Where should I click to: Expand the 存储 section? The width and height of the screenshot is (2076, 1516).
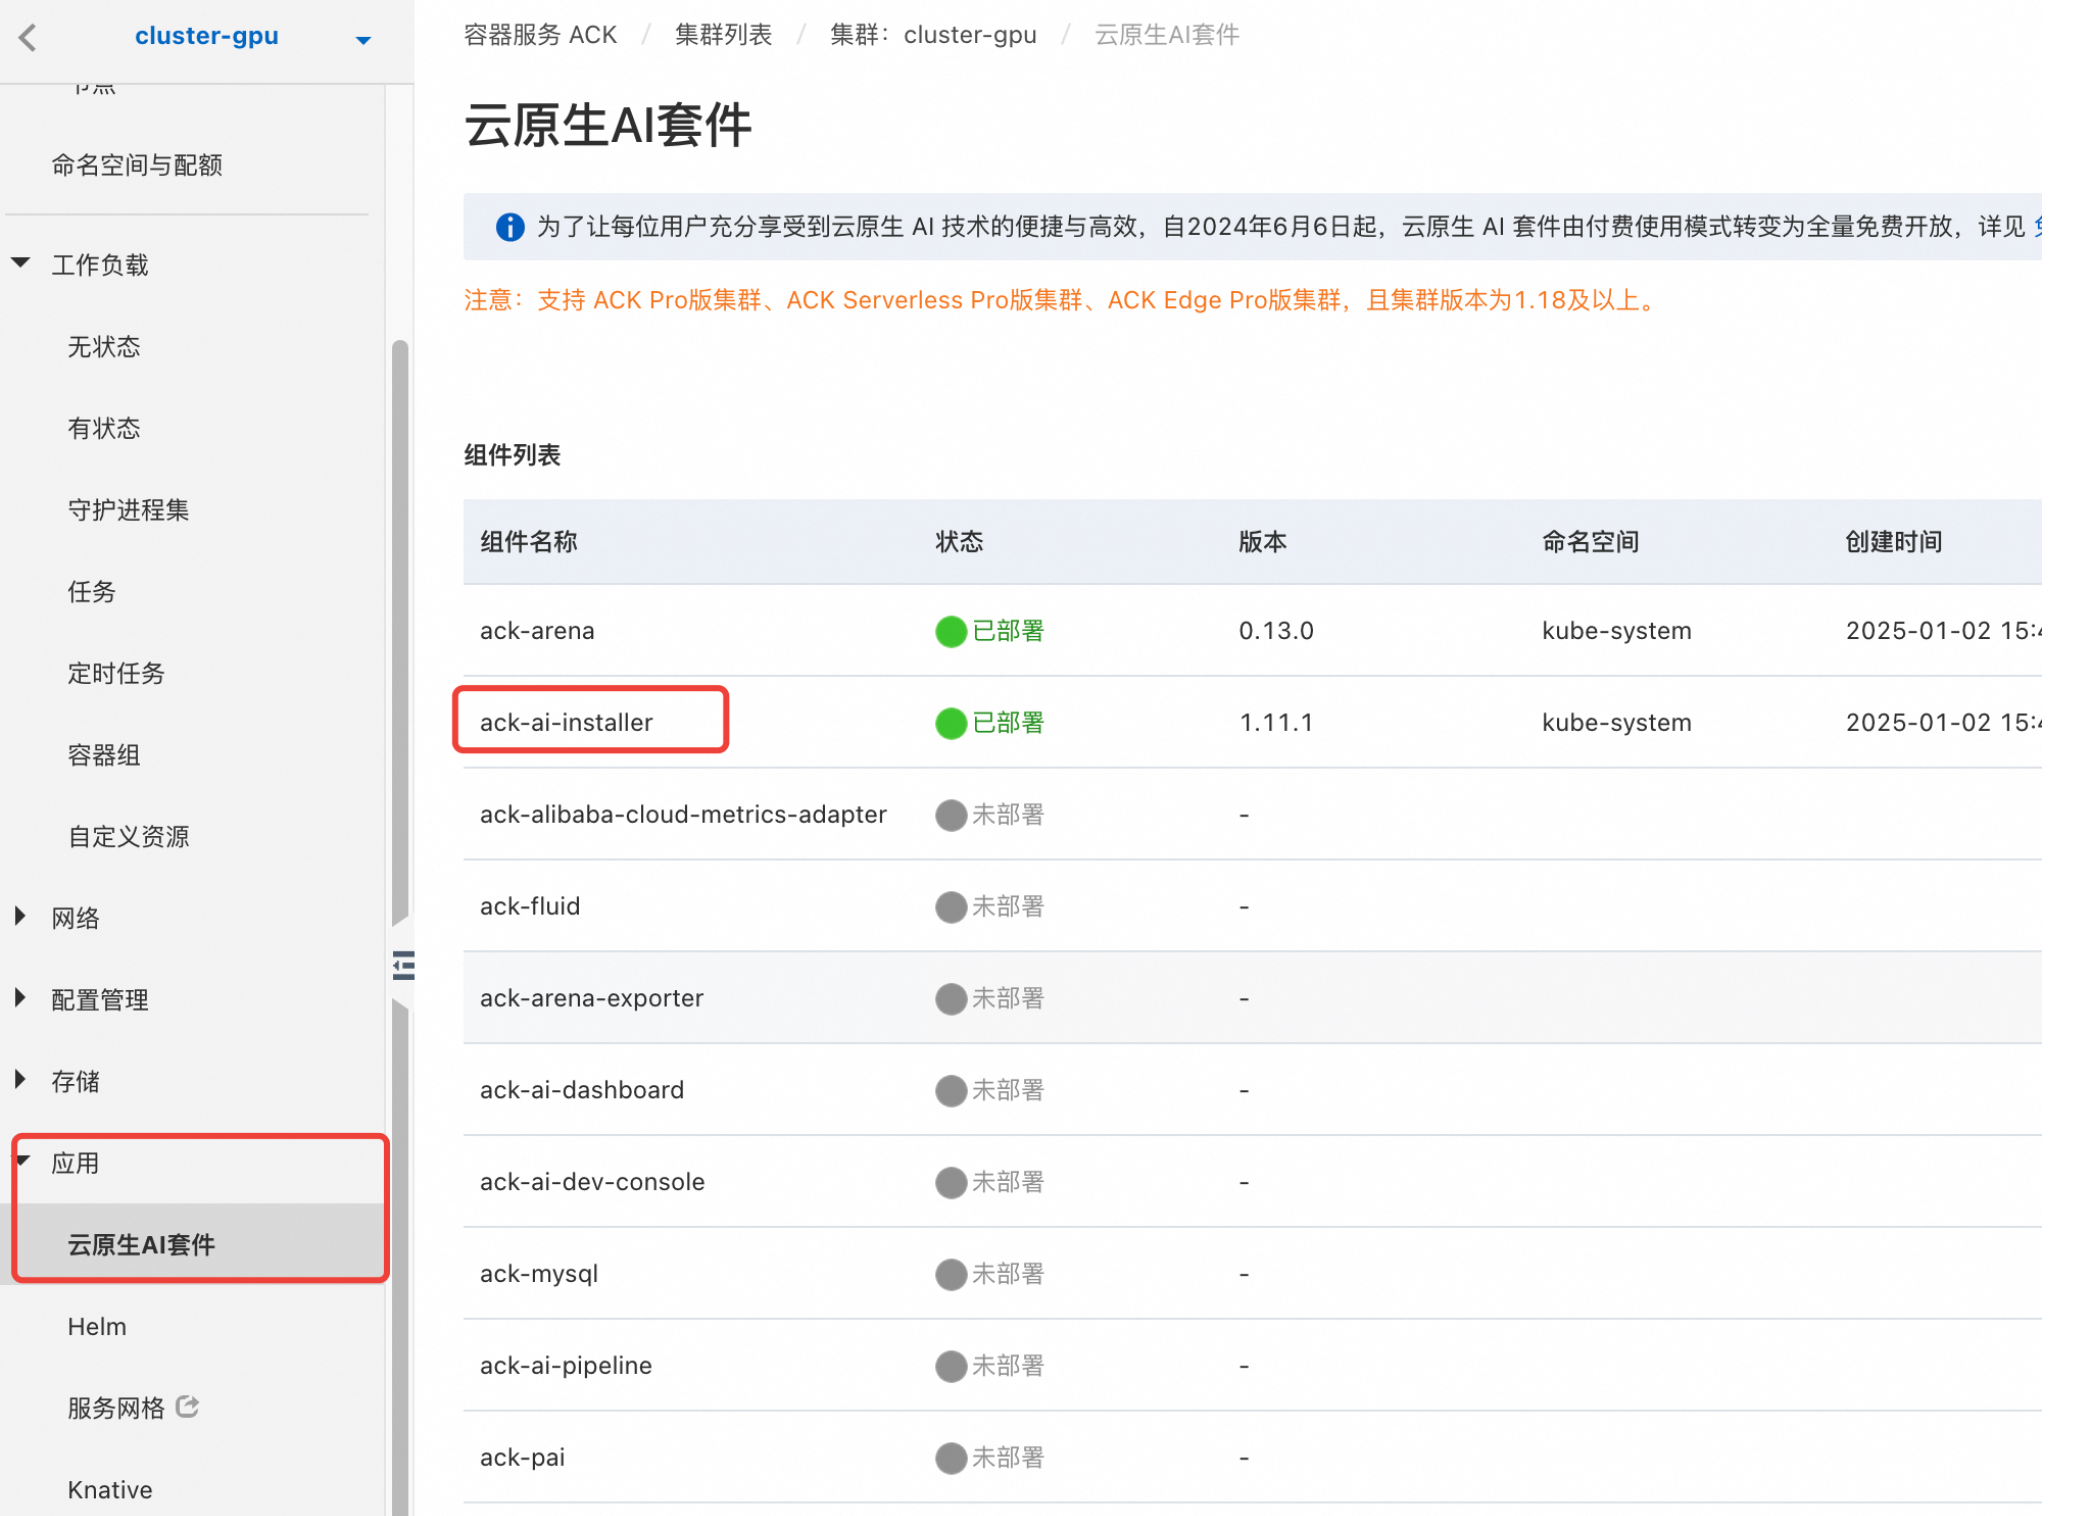point(20,1080)
